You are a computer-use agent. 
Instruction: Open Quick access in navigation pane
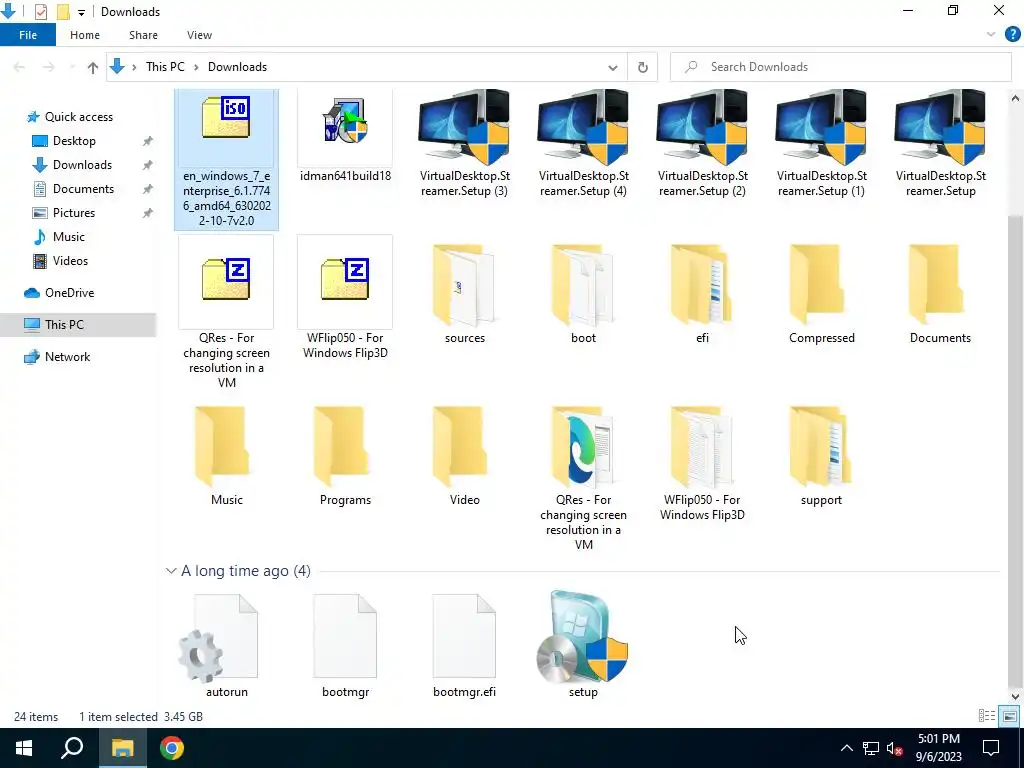(x=78, y=116)
